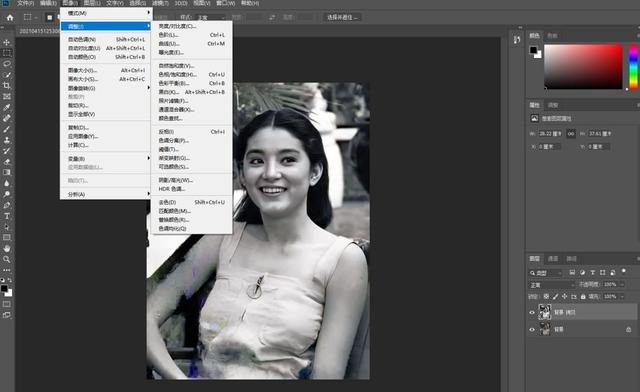The height and width of the screenshot is (392, 640).
Task: Choose 反相(I) Invert from submenu
Action: click(x=192, y=131)
